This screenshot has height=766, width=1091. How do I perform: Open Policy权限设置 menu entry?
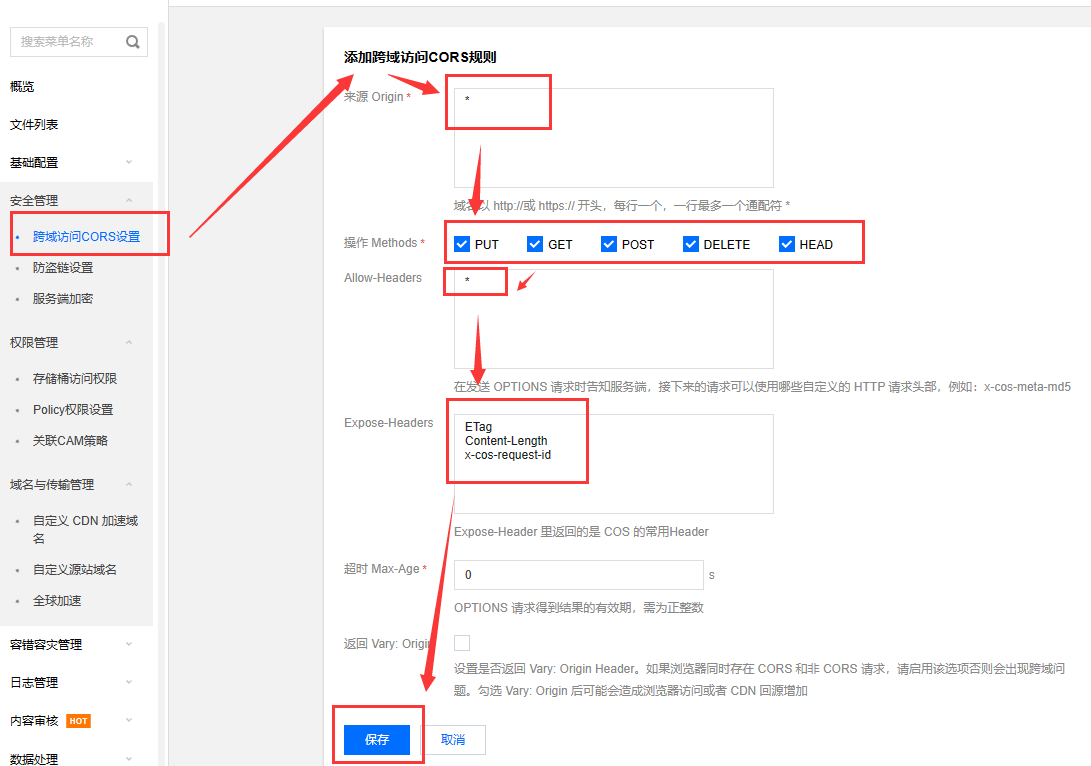coord(73,410)
